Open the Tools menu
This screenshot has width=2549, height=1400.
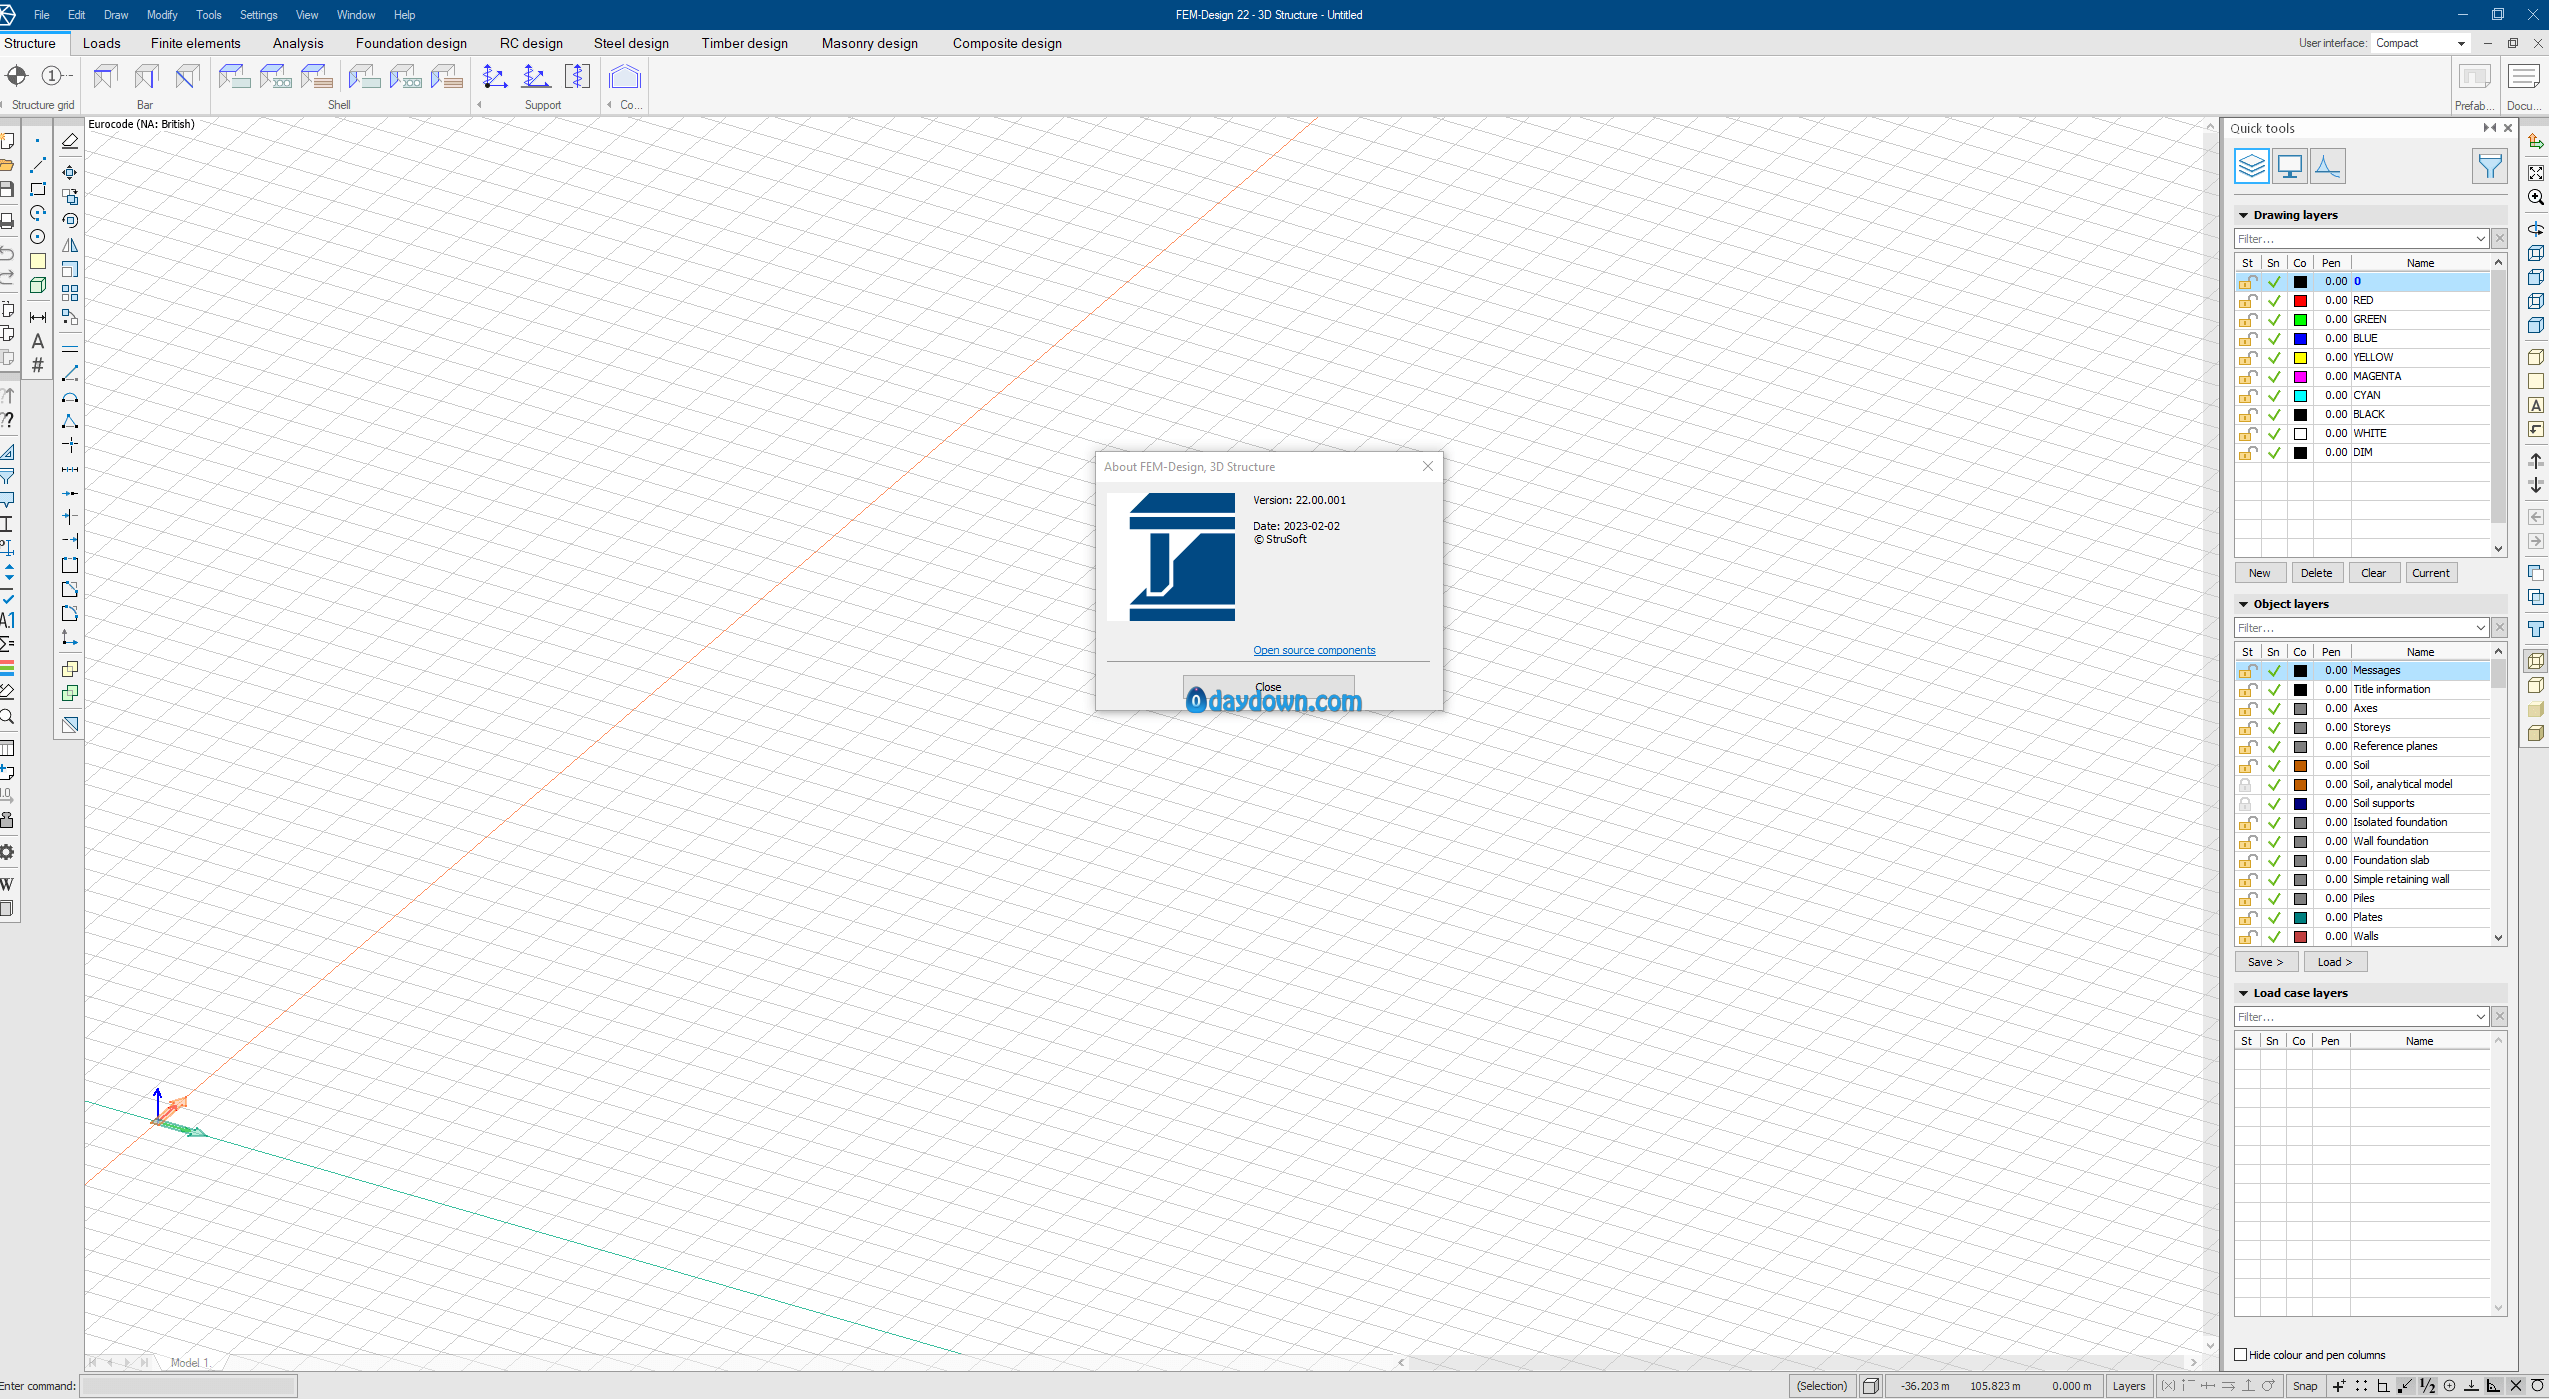click(208, 15)
